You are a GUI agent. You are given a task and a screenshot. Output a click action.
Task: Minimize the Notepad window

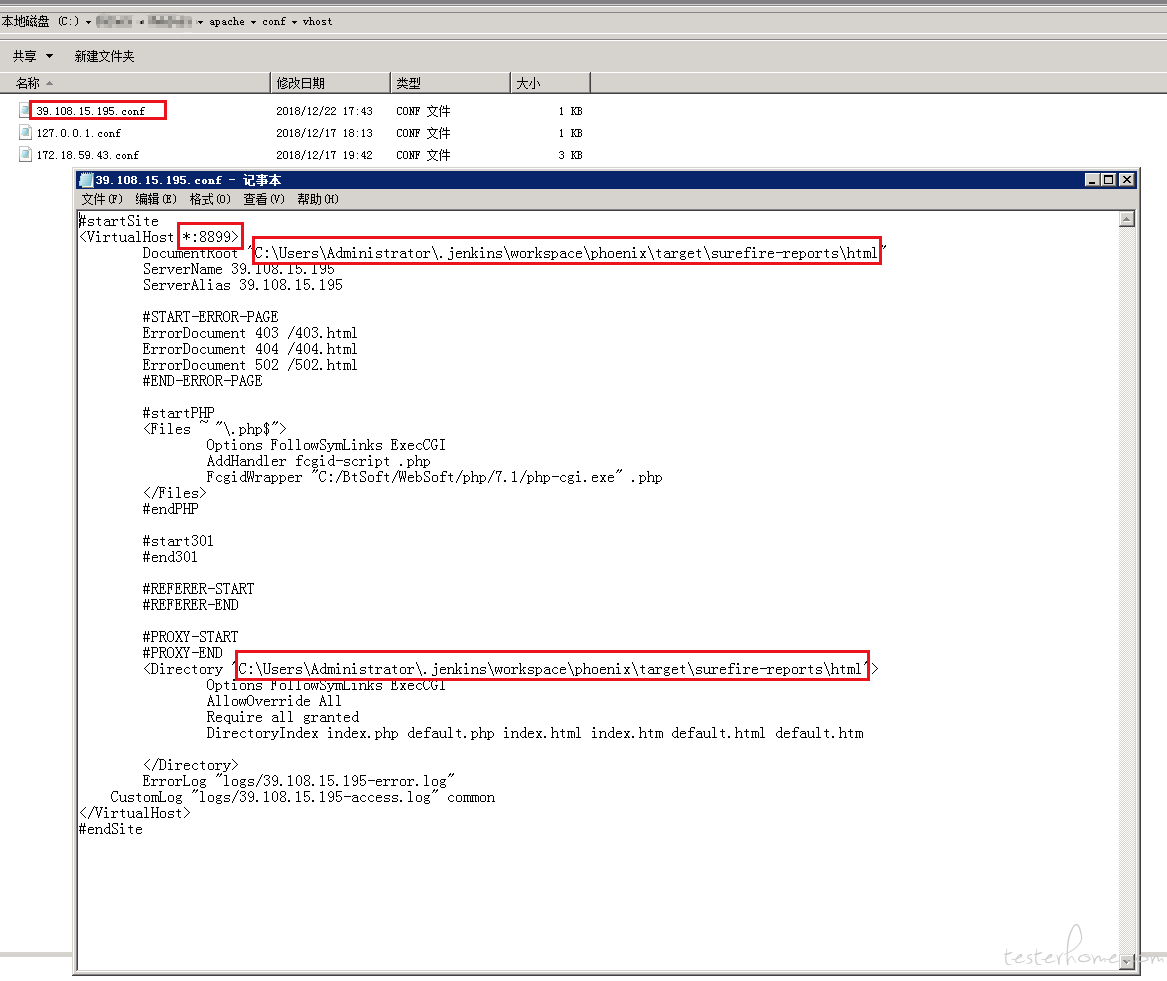point(1093,180)
